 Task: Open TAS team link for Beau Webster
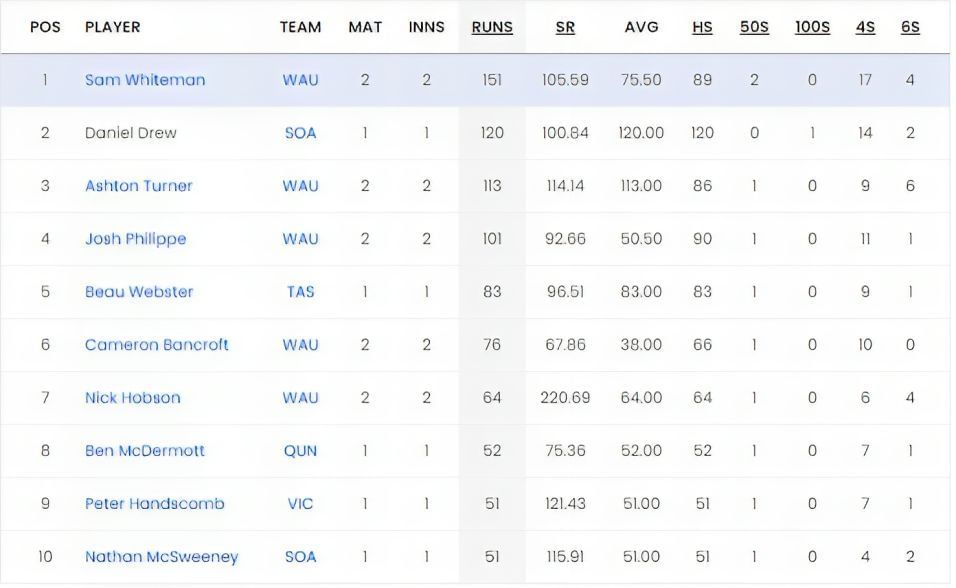coord(300,292)
